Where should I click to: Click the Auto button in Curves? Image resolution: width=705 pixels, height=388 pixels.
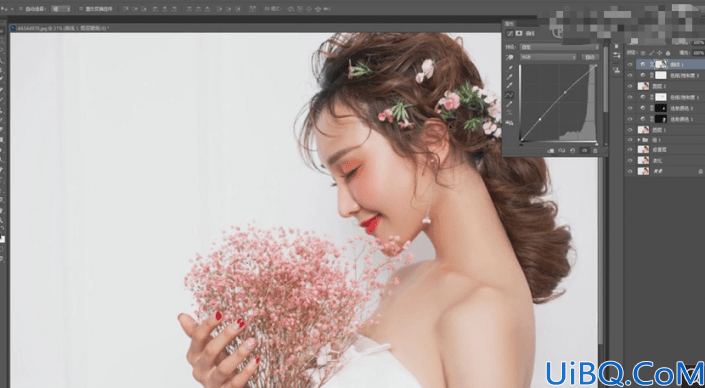(590, 57)
